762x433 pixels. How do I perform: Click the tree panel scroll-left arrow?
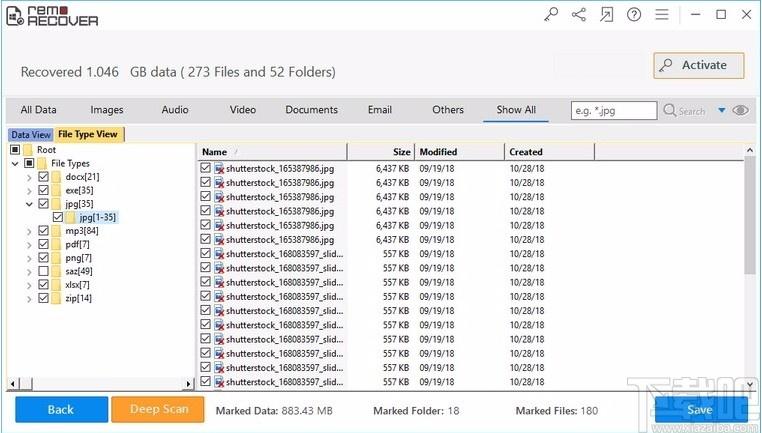tap(13, 384)
